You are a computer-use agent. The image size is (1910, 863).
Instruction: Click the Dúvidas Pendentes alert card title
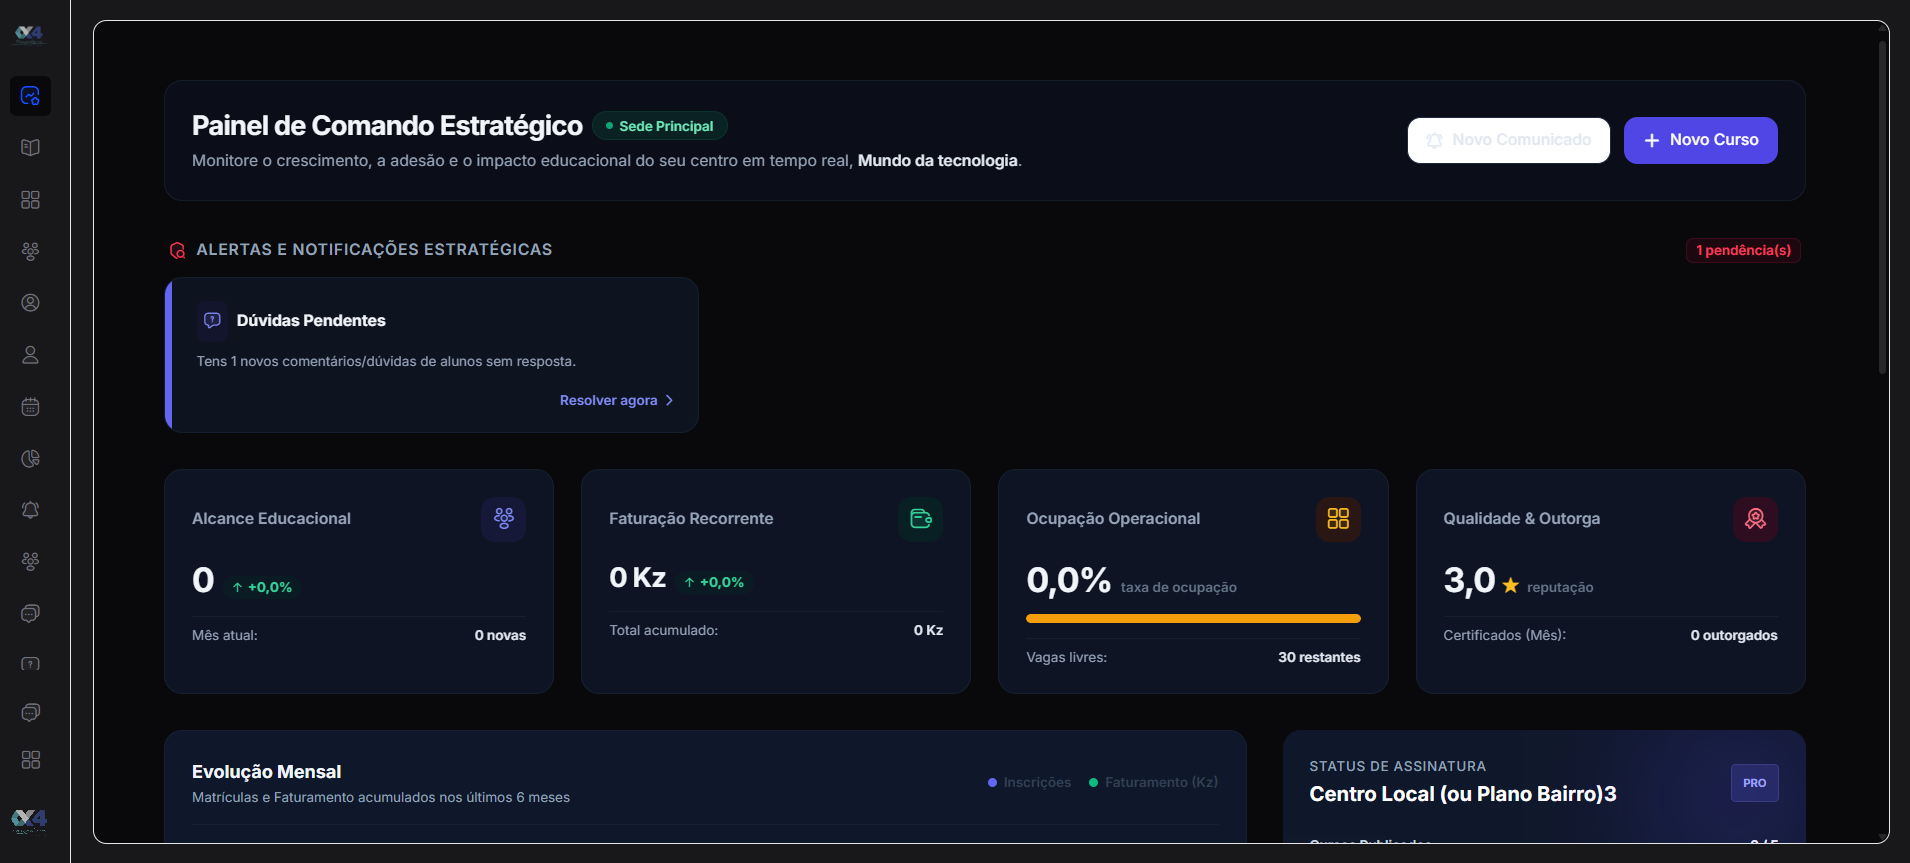pos(311,320)
